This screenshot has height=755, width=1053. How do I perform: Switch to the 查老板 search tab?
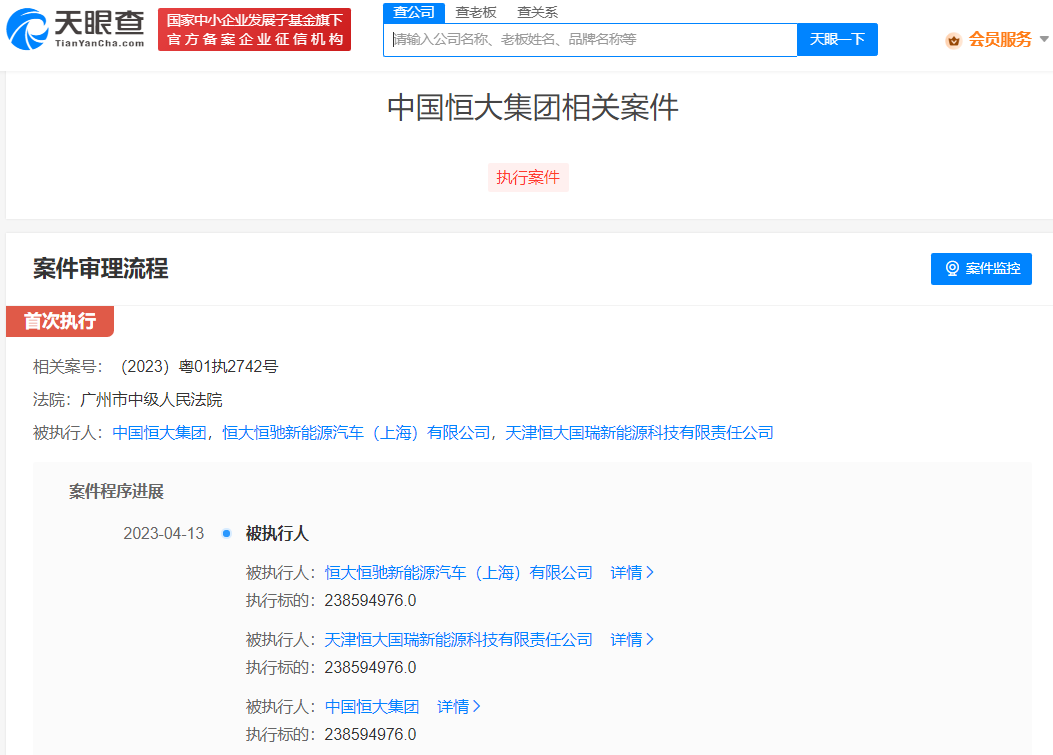click(x=475, y=12)
